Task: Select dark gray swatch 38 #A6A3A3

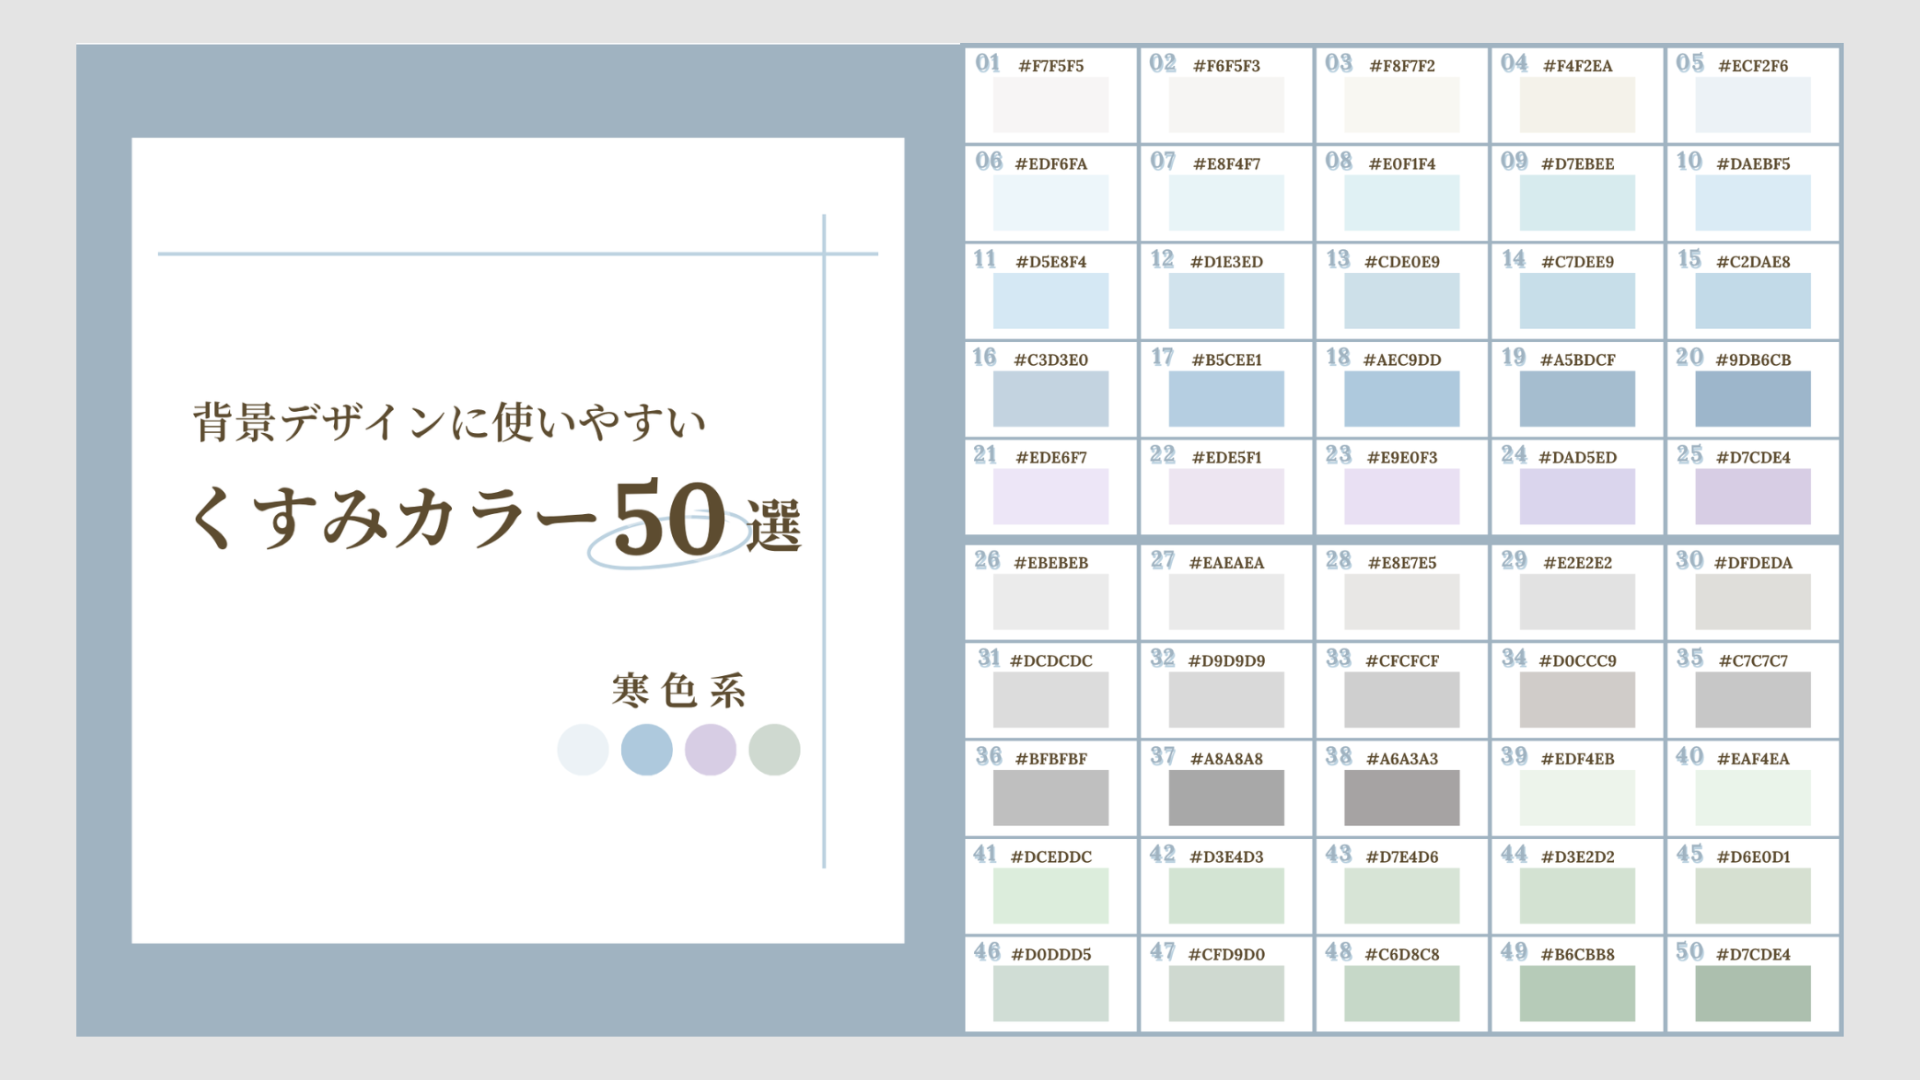Action: click(1399, 797)
